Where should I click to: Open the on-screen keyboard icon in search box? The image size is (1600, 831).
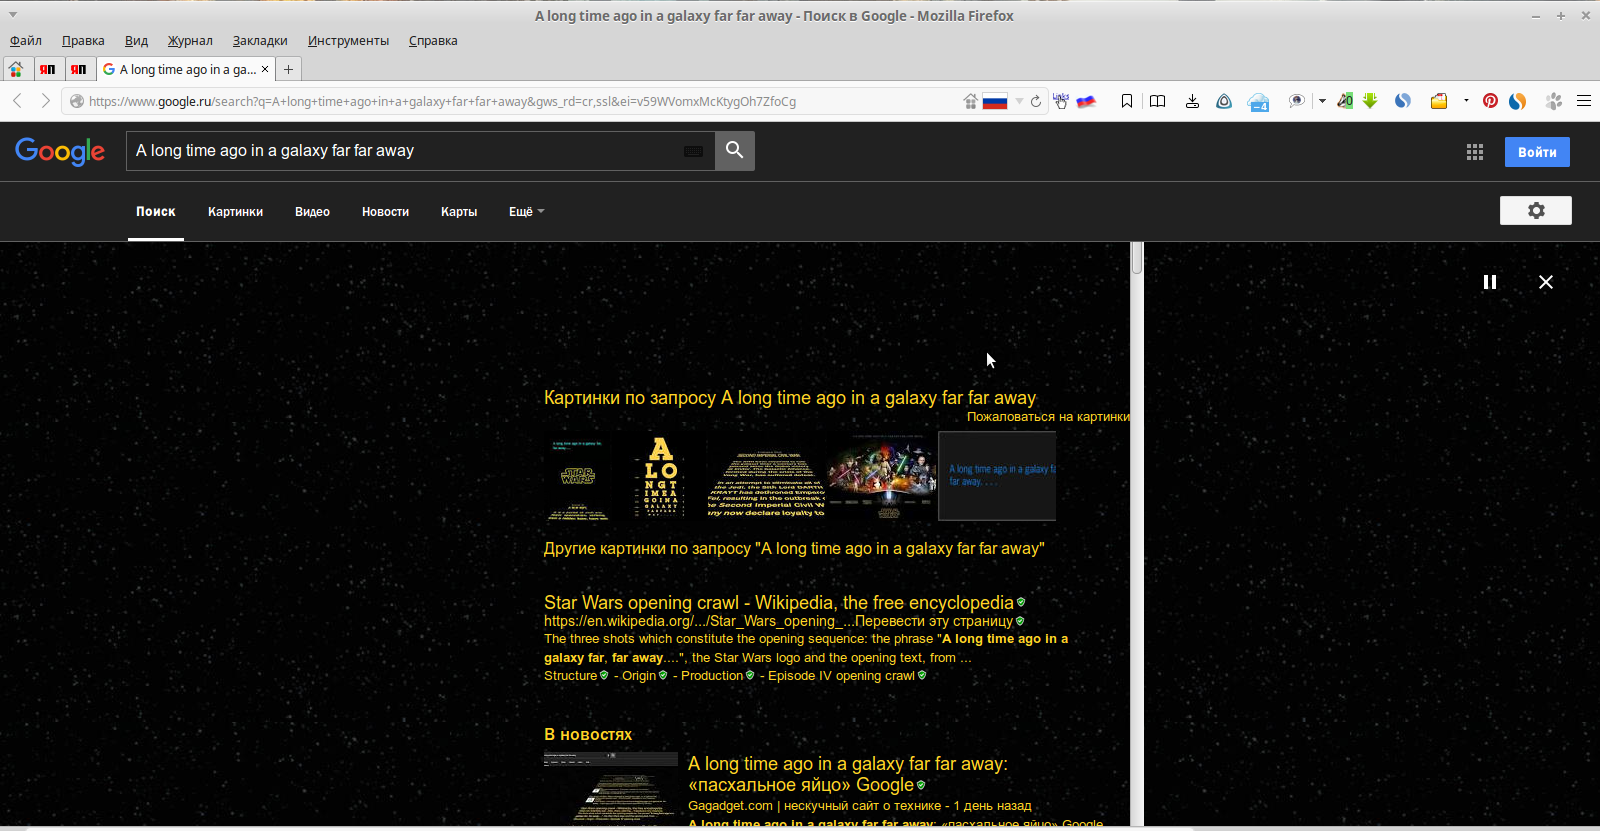coord(693,151)
